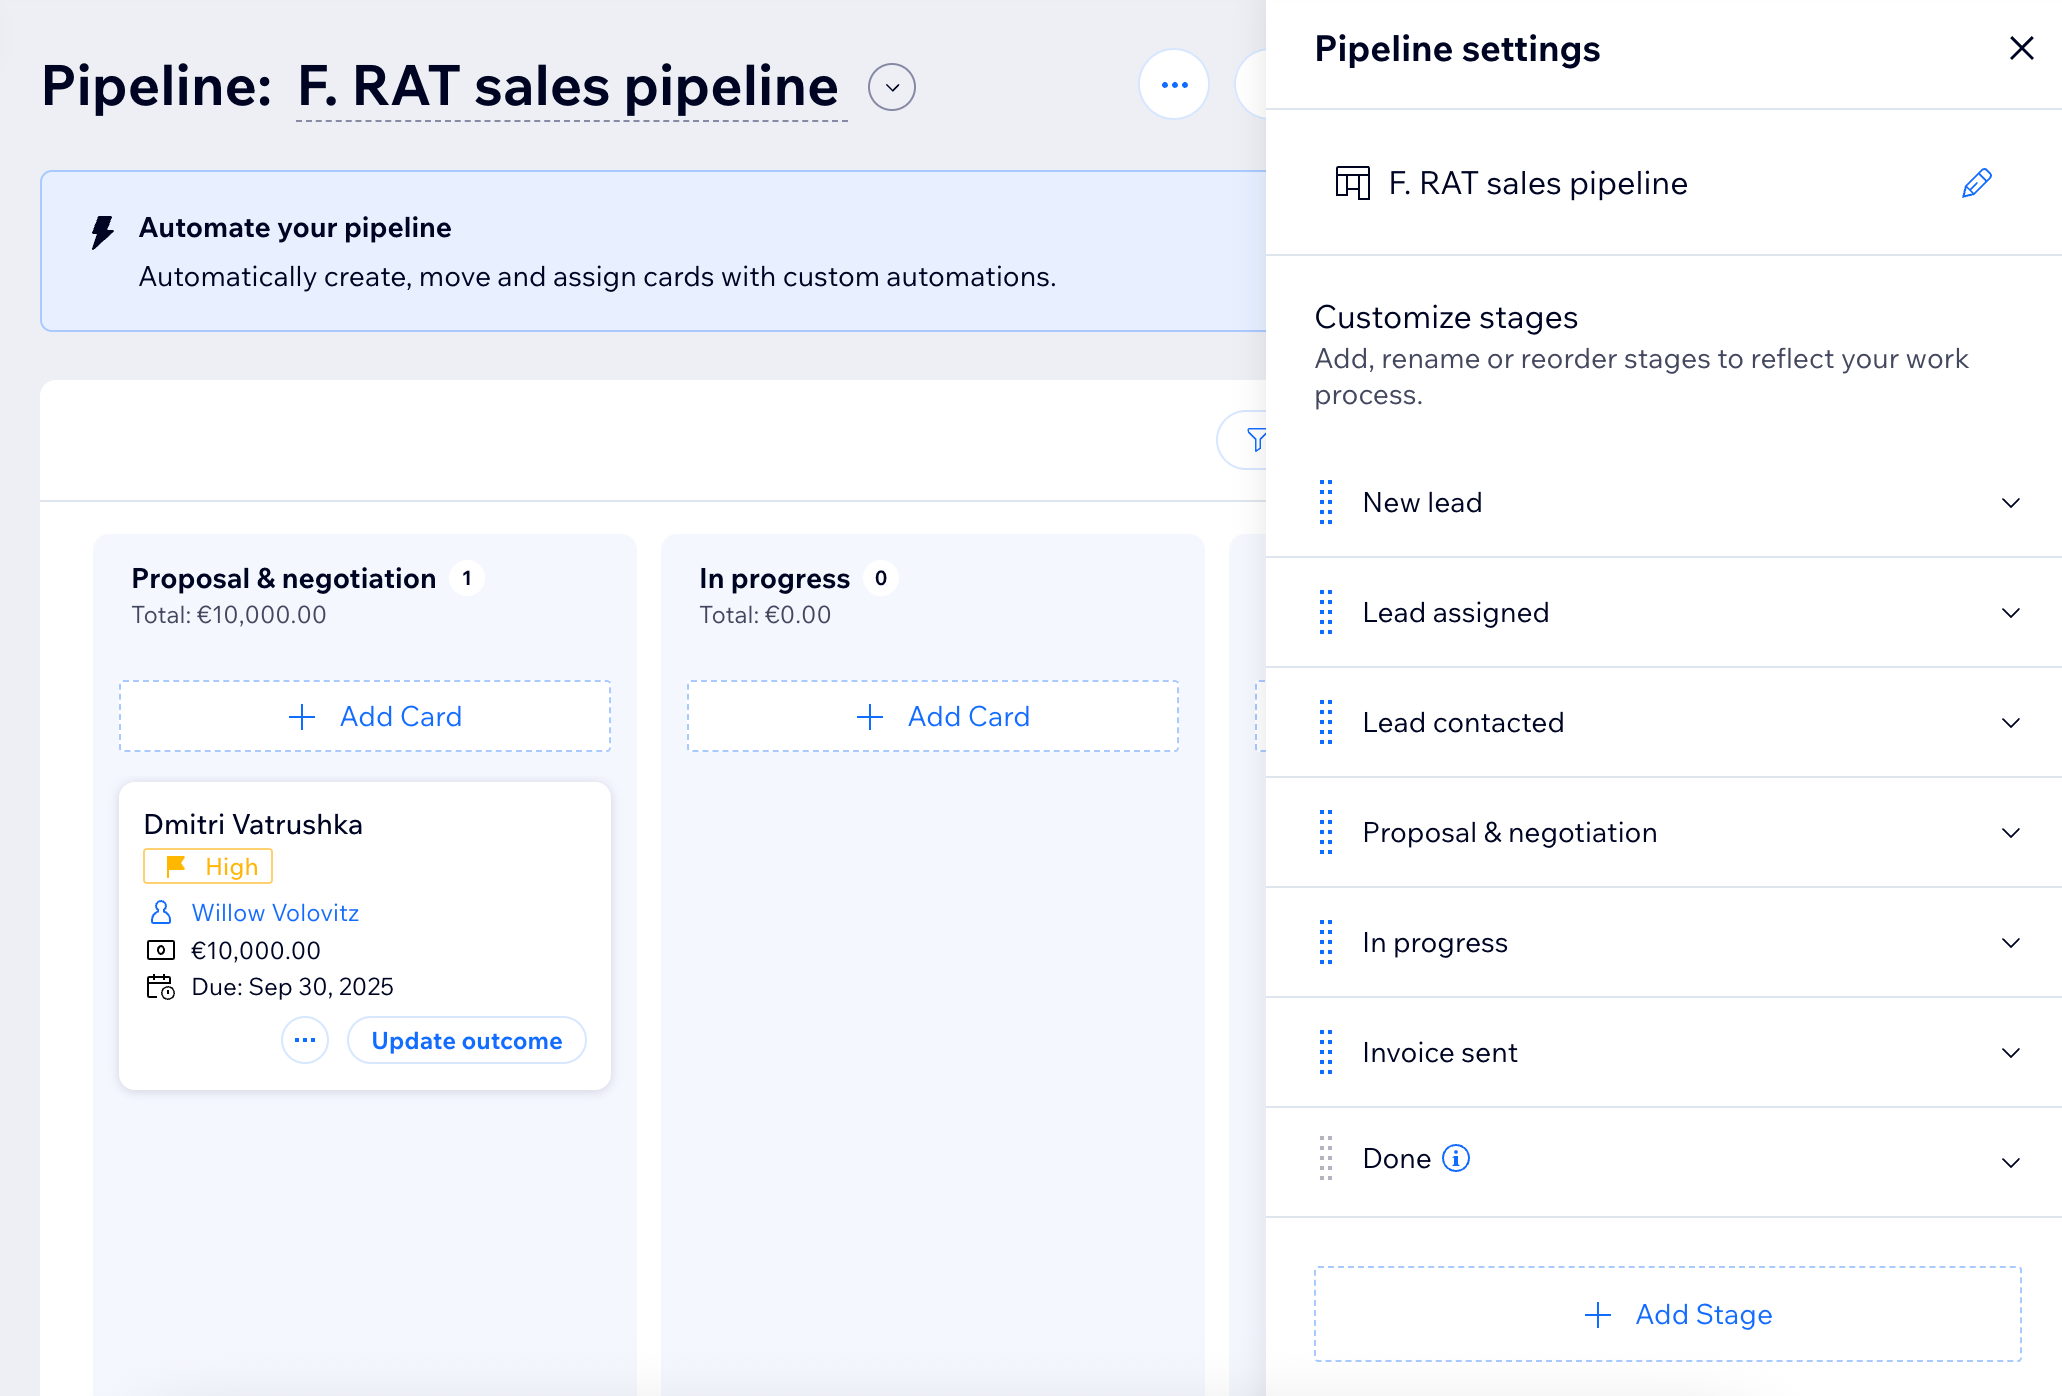Click the drag handle beside Invoice sent
Screen dimensions: 2062x1396
click(1326, 1052)
